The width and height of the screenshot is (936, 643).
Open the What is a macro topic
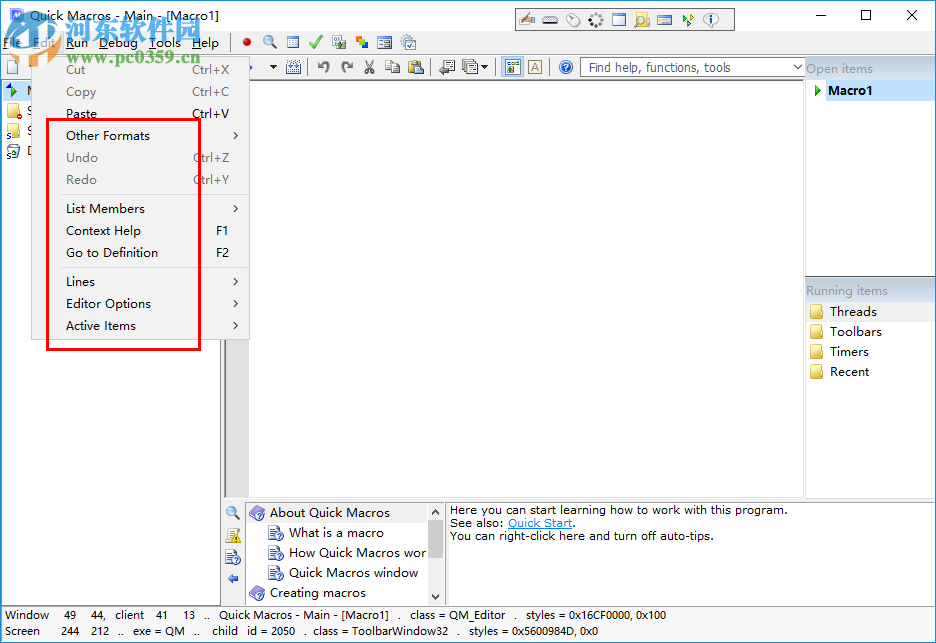336,533
